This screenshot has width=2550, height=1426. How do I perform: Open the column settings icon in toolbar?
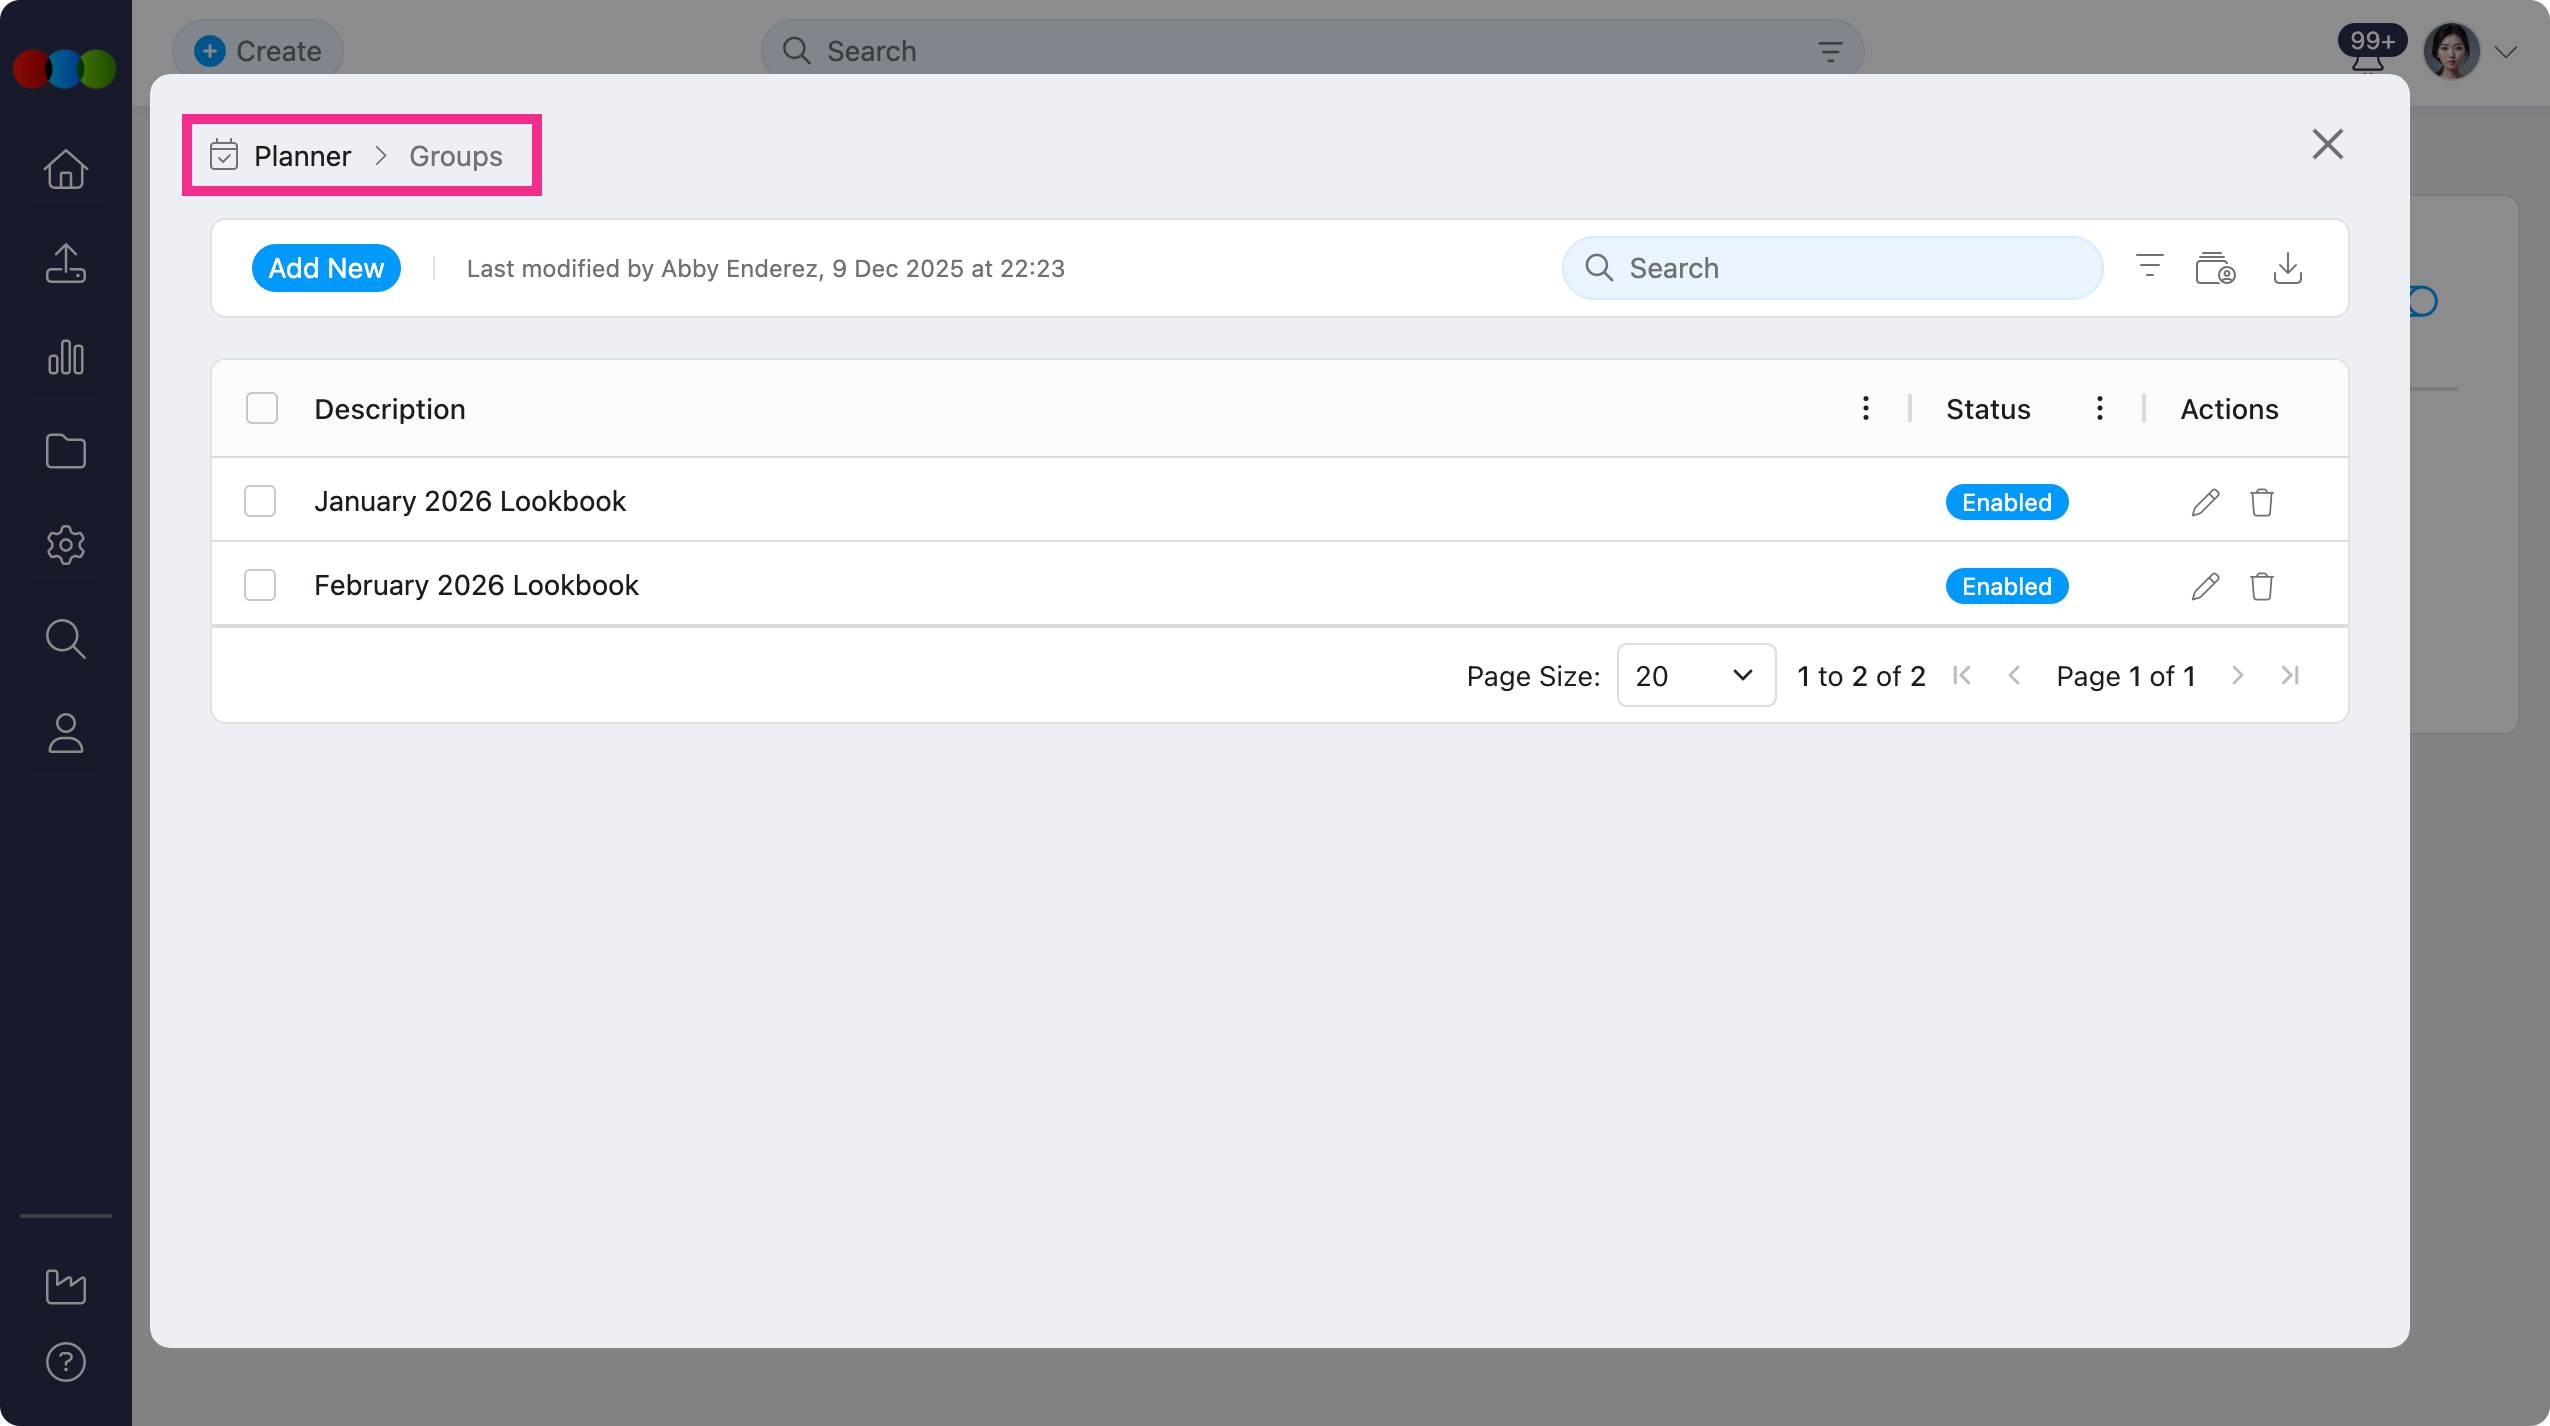click(2215, 268)
